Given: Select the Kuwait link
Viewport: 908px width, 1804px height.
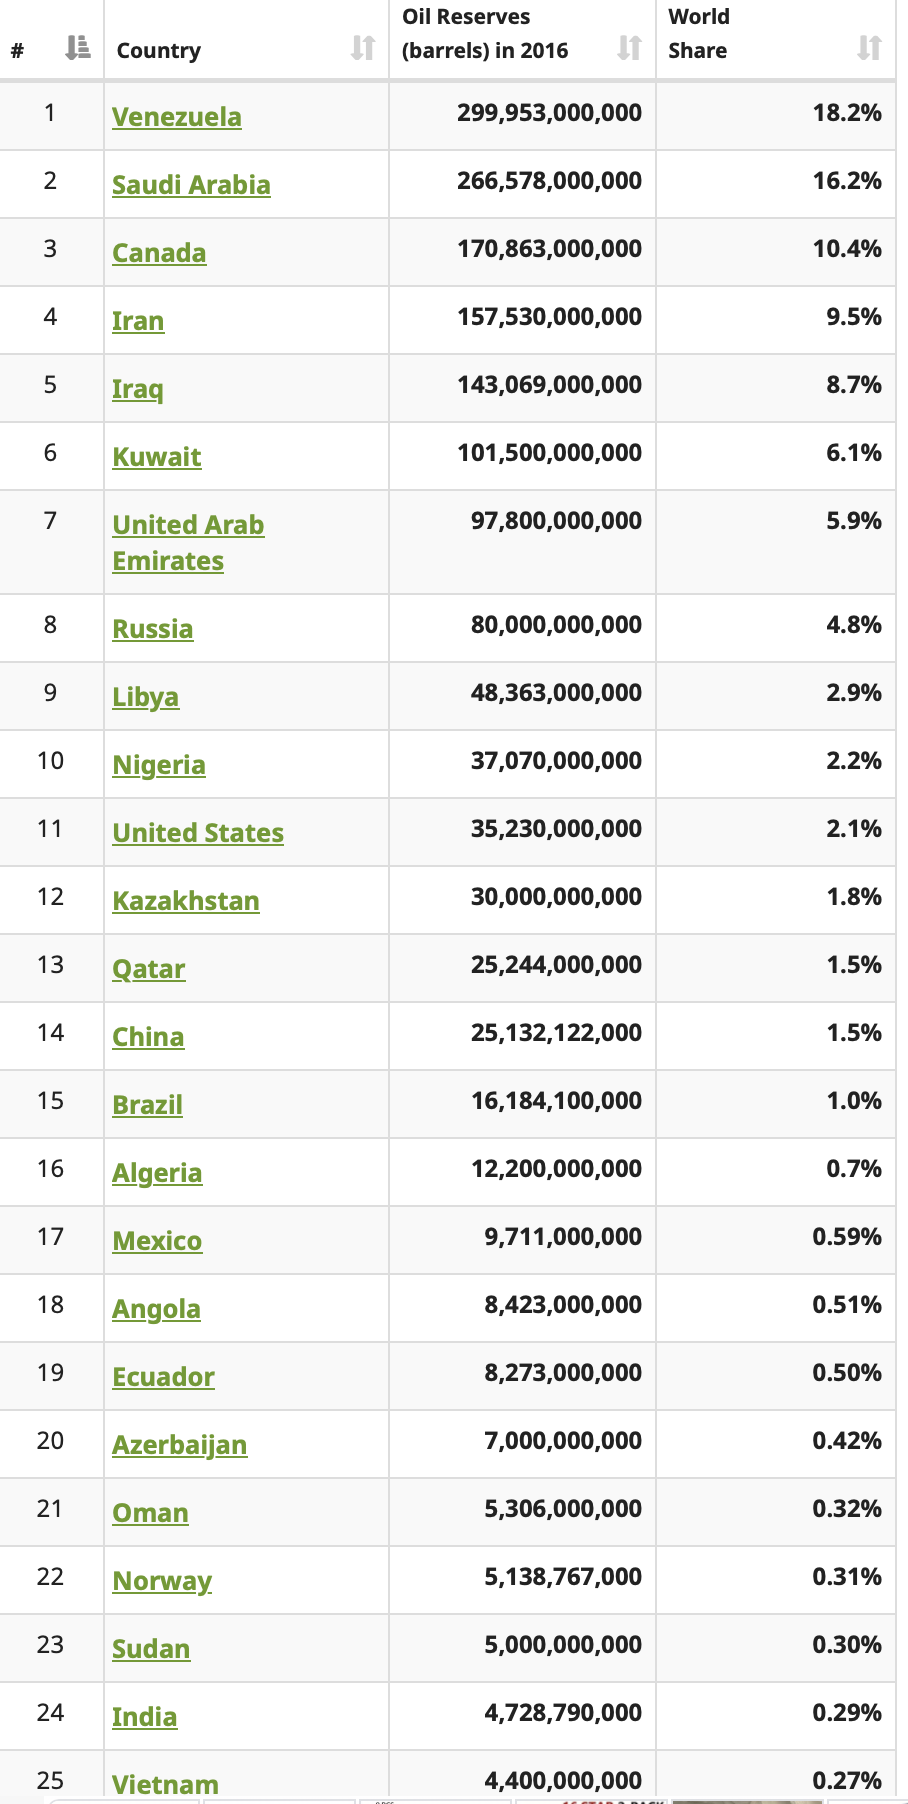Looking at the screenshot, I should (x=157, y=457).
